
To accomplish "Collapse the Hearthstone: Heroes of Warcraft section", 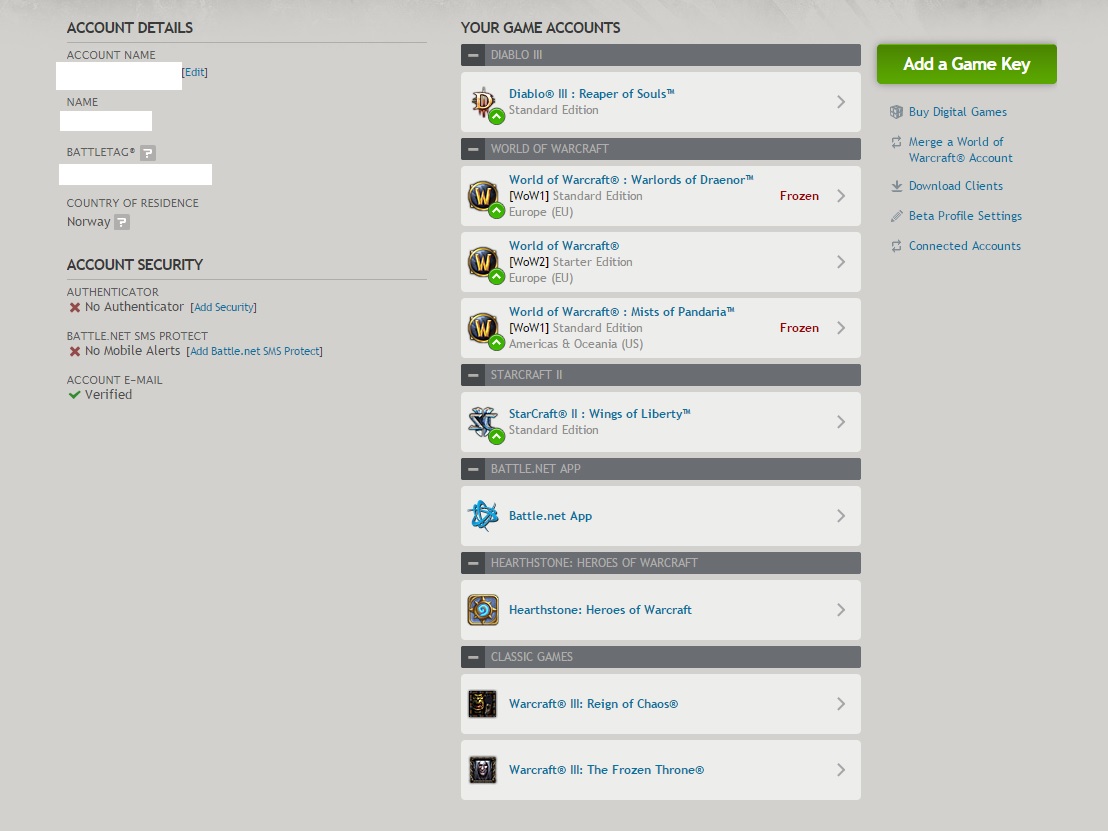I will [473, 563].
